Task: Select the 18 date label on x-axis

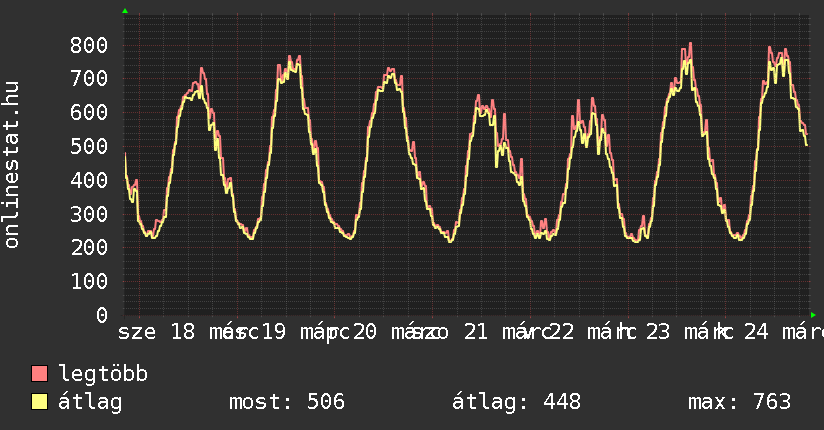Action: (183, 332)
